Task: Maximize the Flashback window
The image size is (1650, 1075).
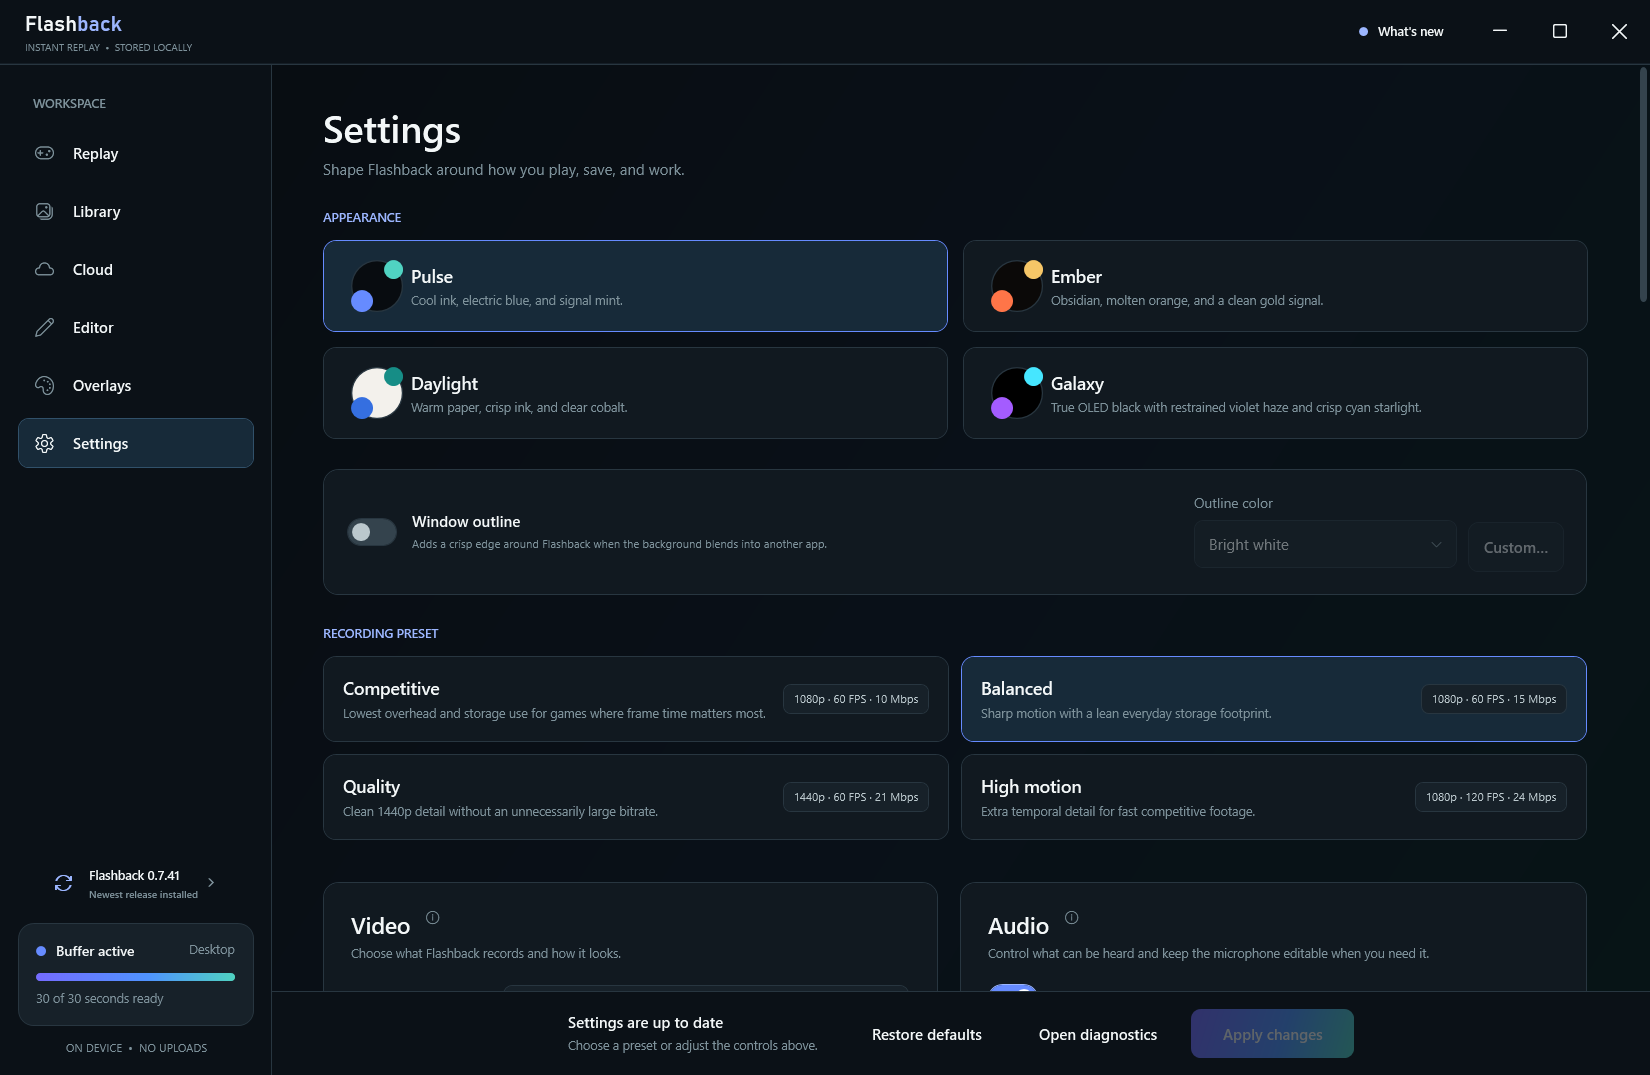Action: point(1559,31)
